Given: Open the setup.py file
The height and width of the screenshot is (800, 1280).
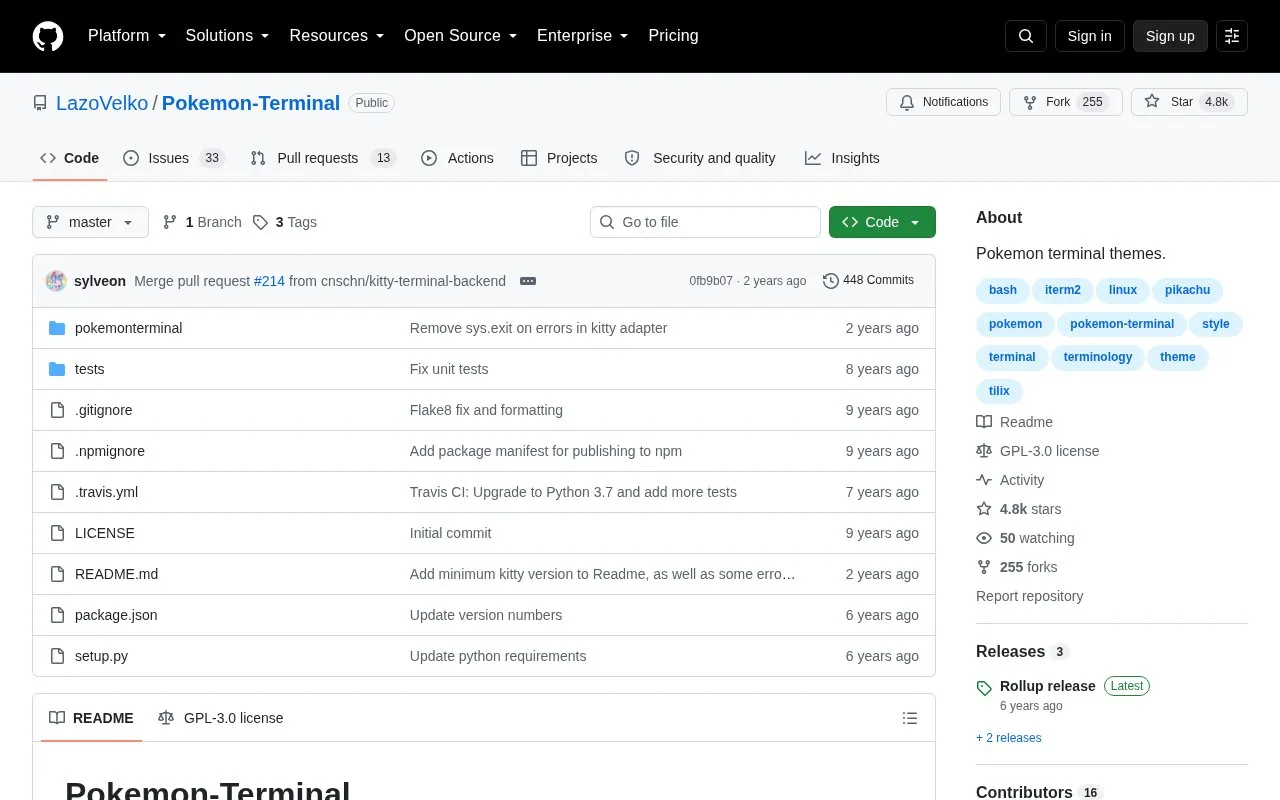Looking at the screenshot, I should [x=101, y=656].
